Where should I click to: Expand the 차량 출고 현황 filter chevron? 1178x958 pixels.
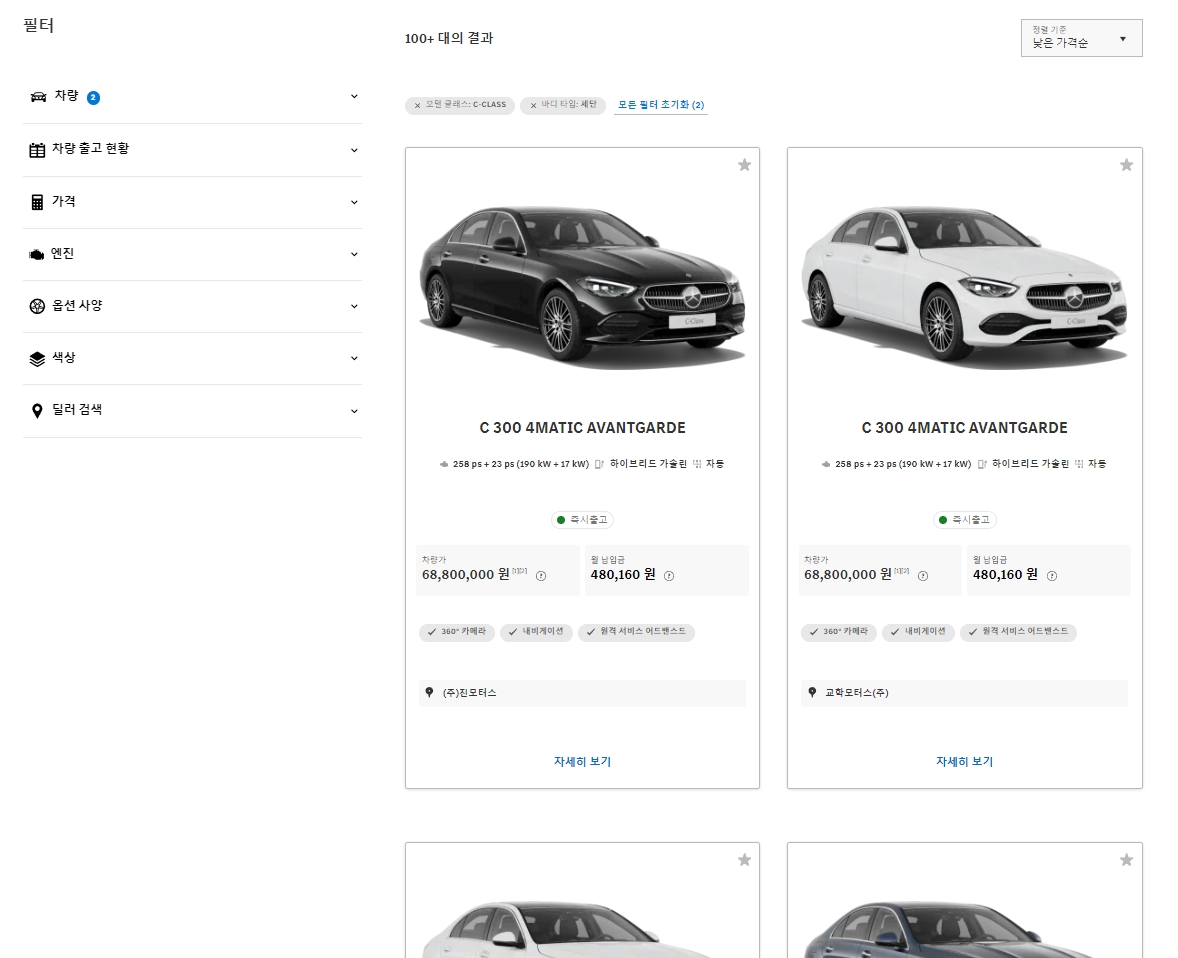354,150
